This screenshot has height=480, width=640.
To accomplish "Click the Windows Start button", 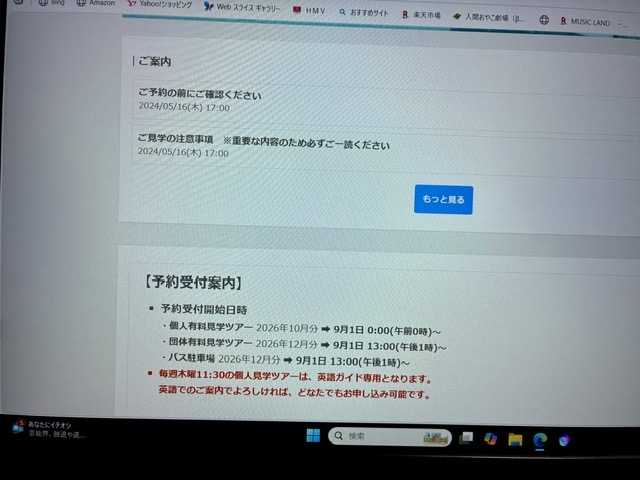I will point(313,436).
